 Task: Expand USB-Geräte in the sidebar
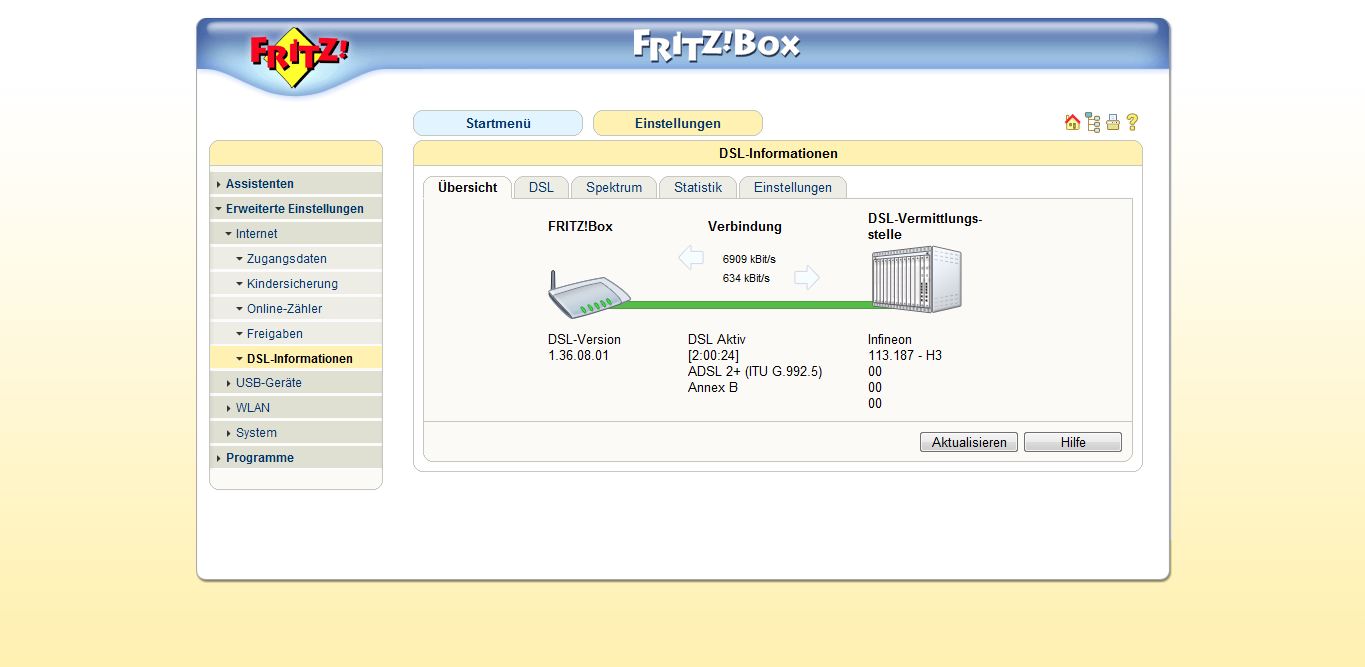296,383
